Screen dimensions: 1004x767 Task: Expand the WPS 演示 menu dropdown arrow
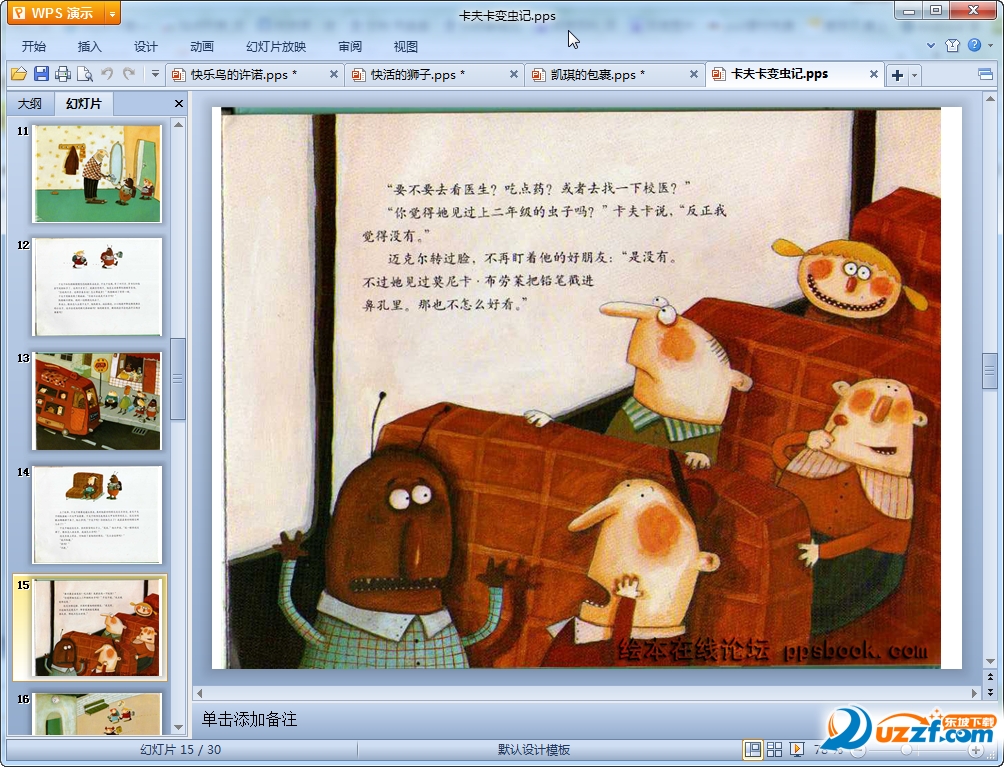tap(112, 13)
